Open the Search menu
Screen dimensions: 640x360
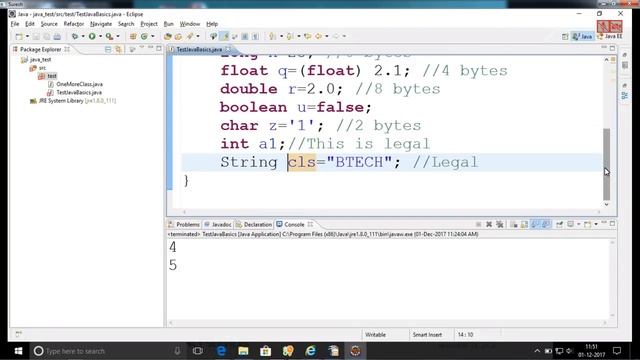click(126, 24)
